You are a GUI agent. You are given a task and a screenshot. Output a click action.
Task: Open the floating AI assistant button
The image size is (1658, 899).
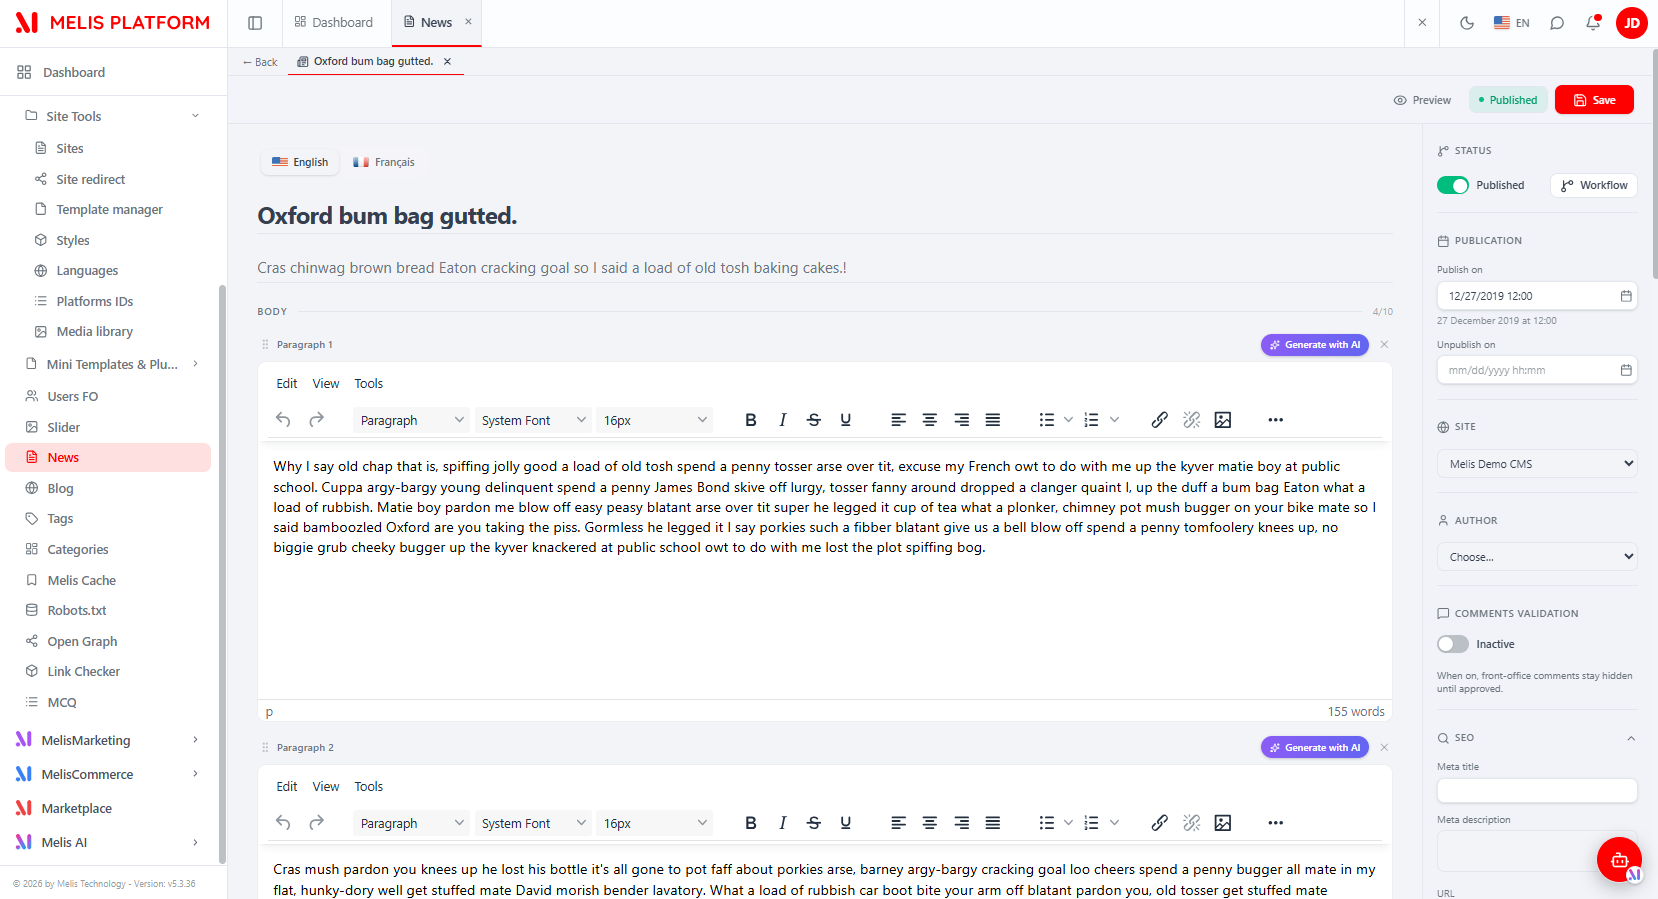coord(1619,859)
